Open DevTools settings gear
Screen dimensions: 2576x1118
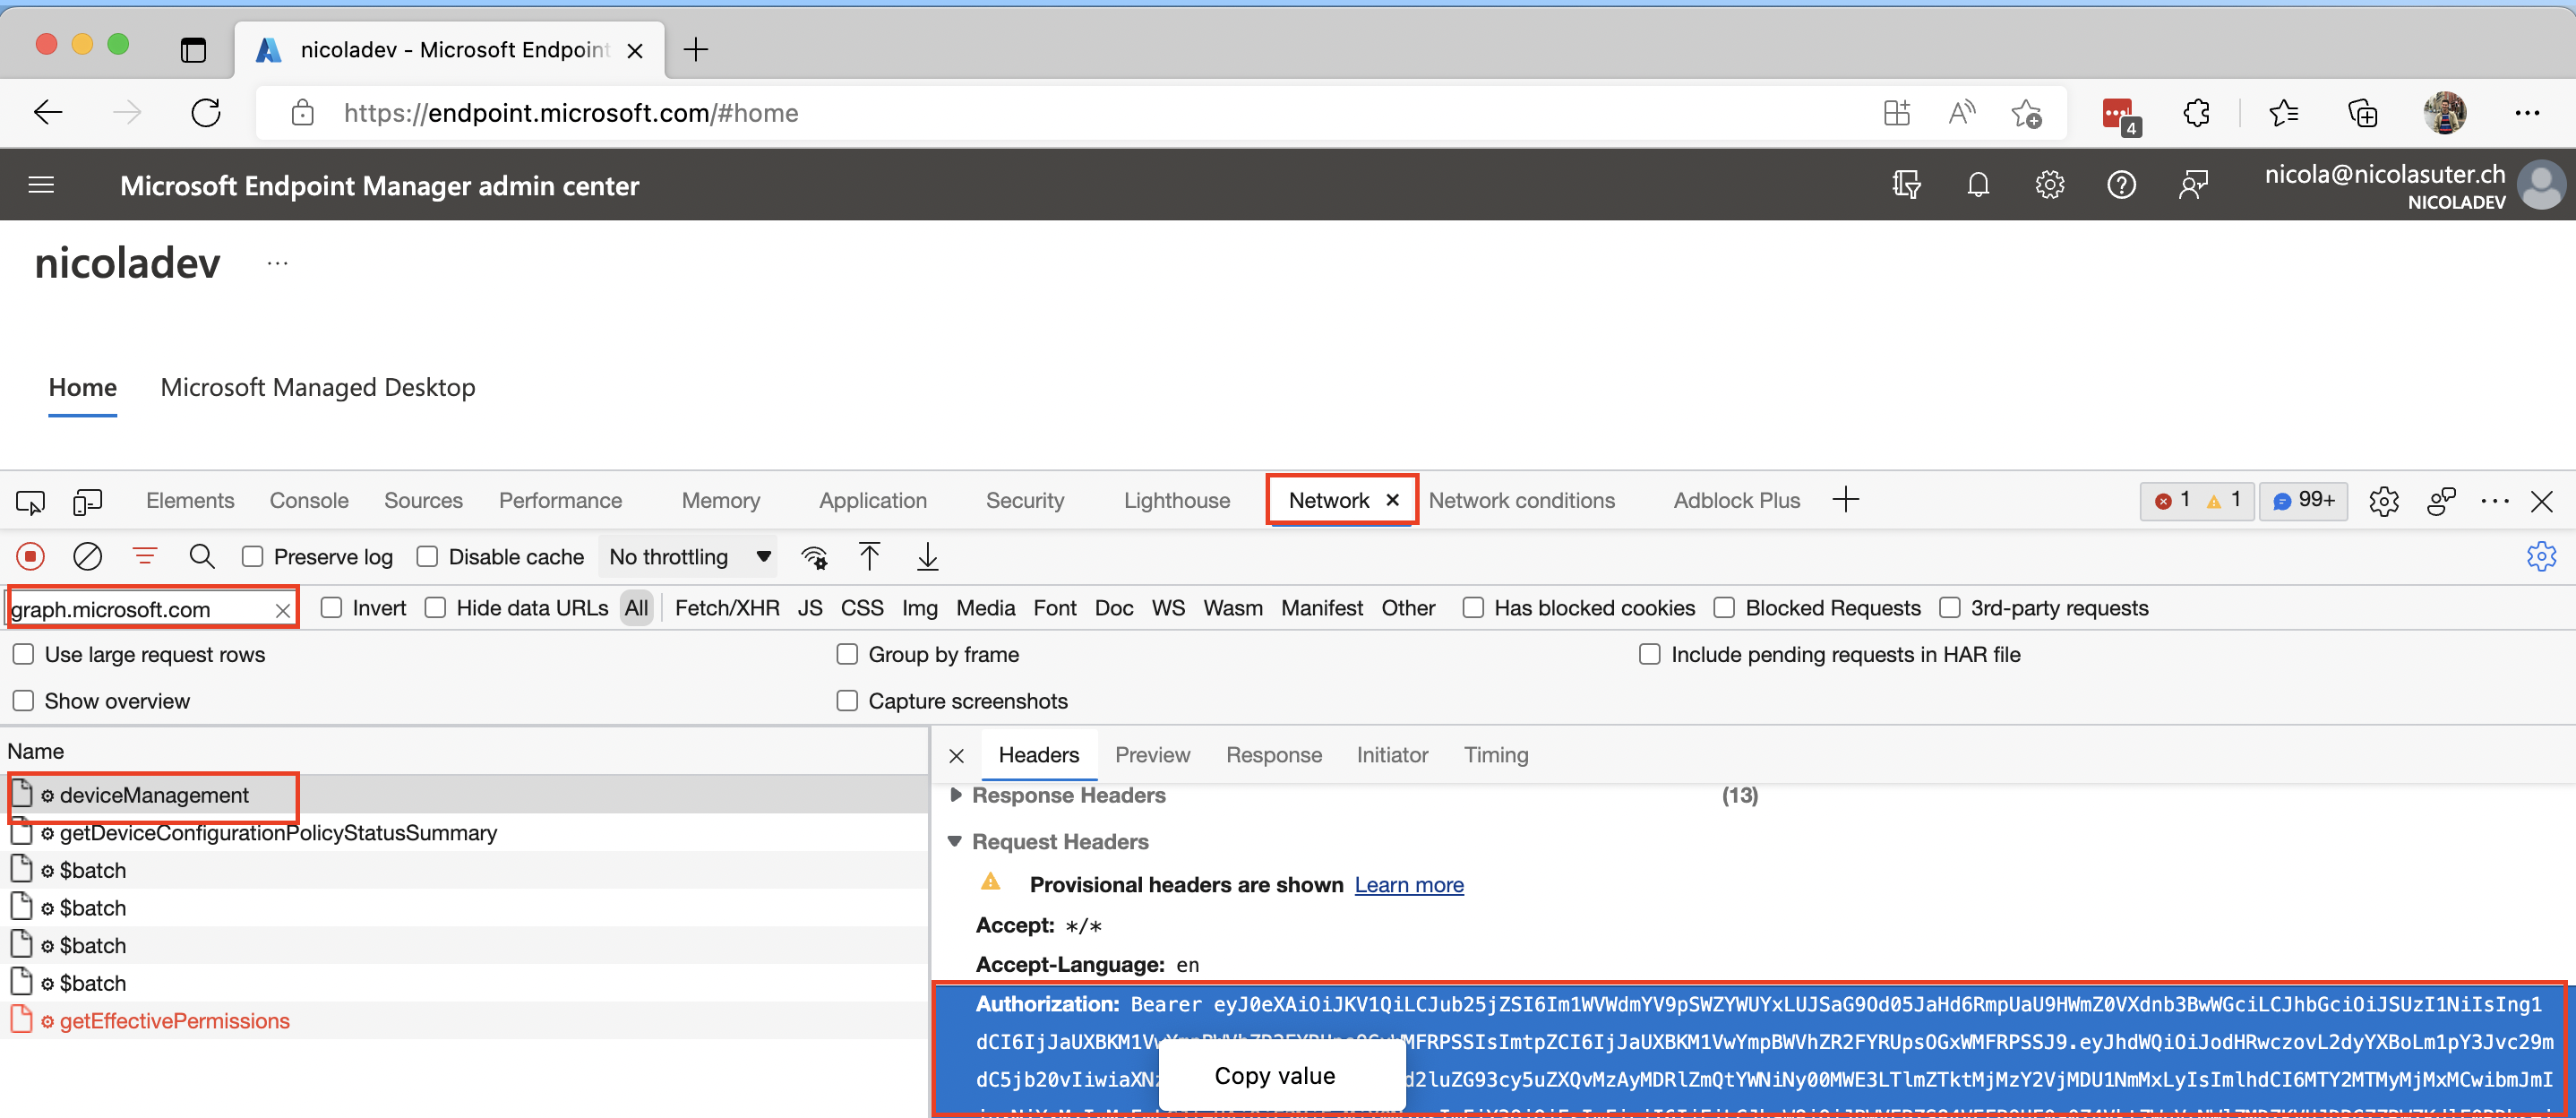pos(2384,501)
